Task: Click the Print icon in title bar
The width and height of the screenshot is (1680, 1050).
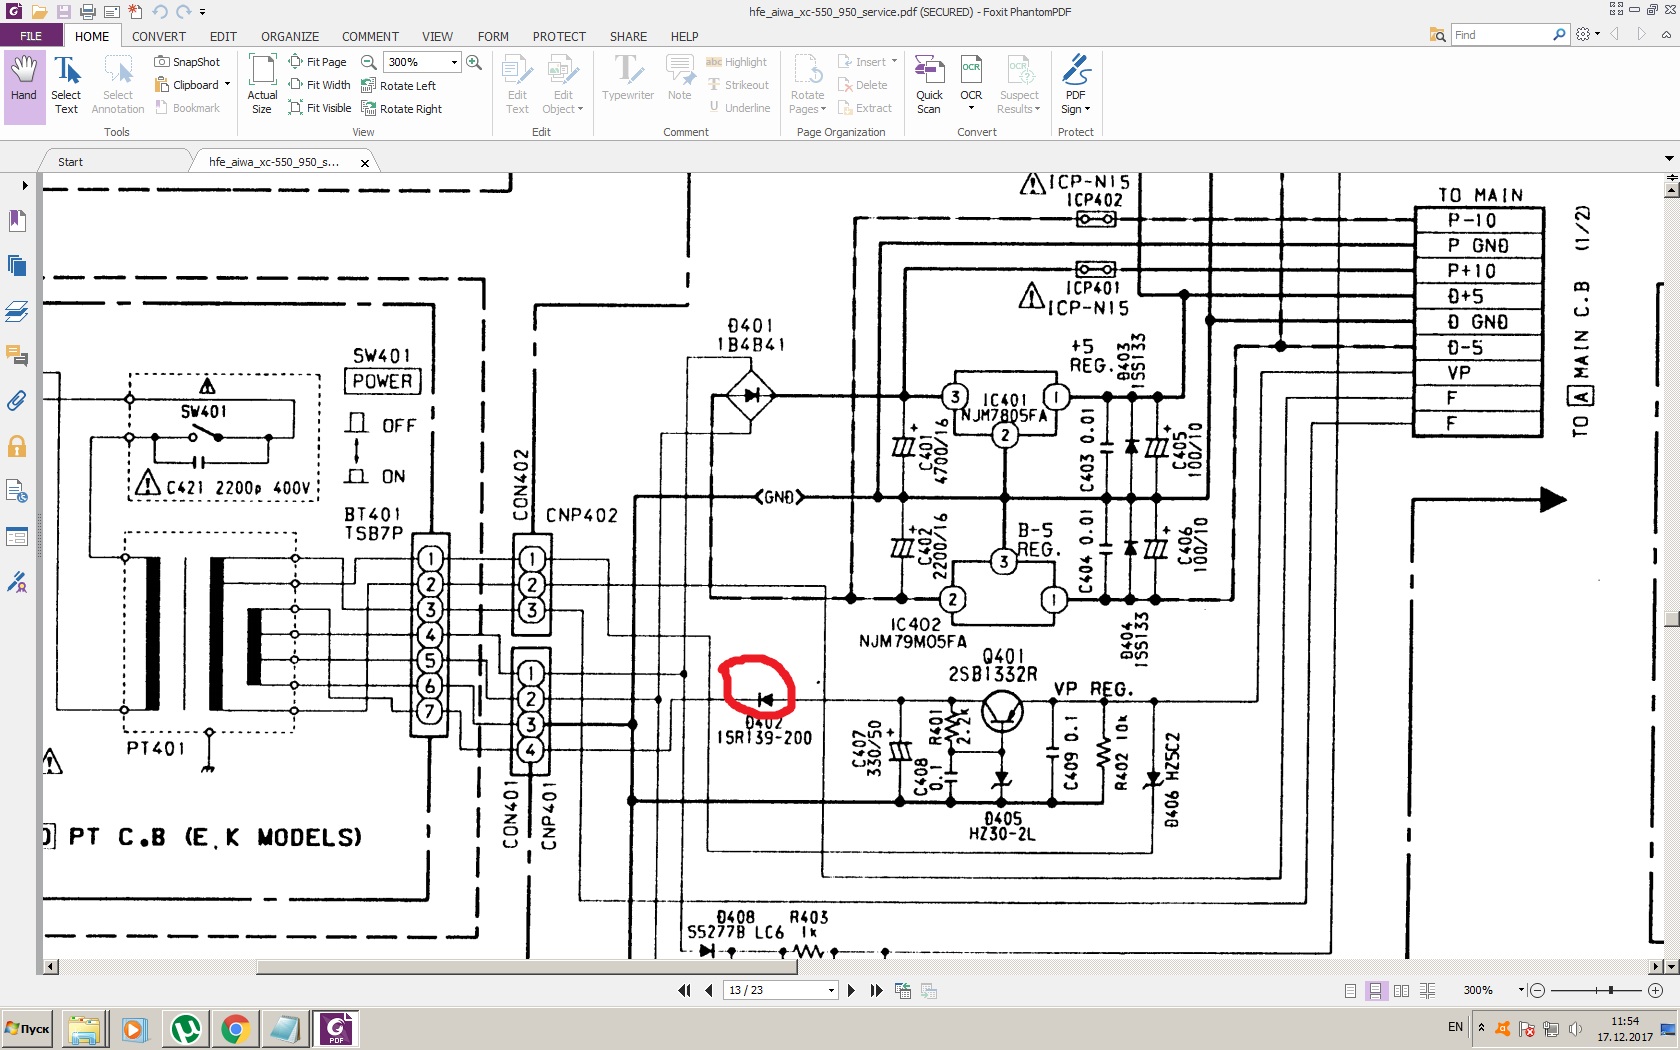Action: [x=87, y=12]
